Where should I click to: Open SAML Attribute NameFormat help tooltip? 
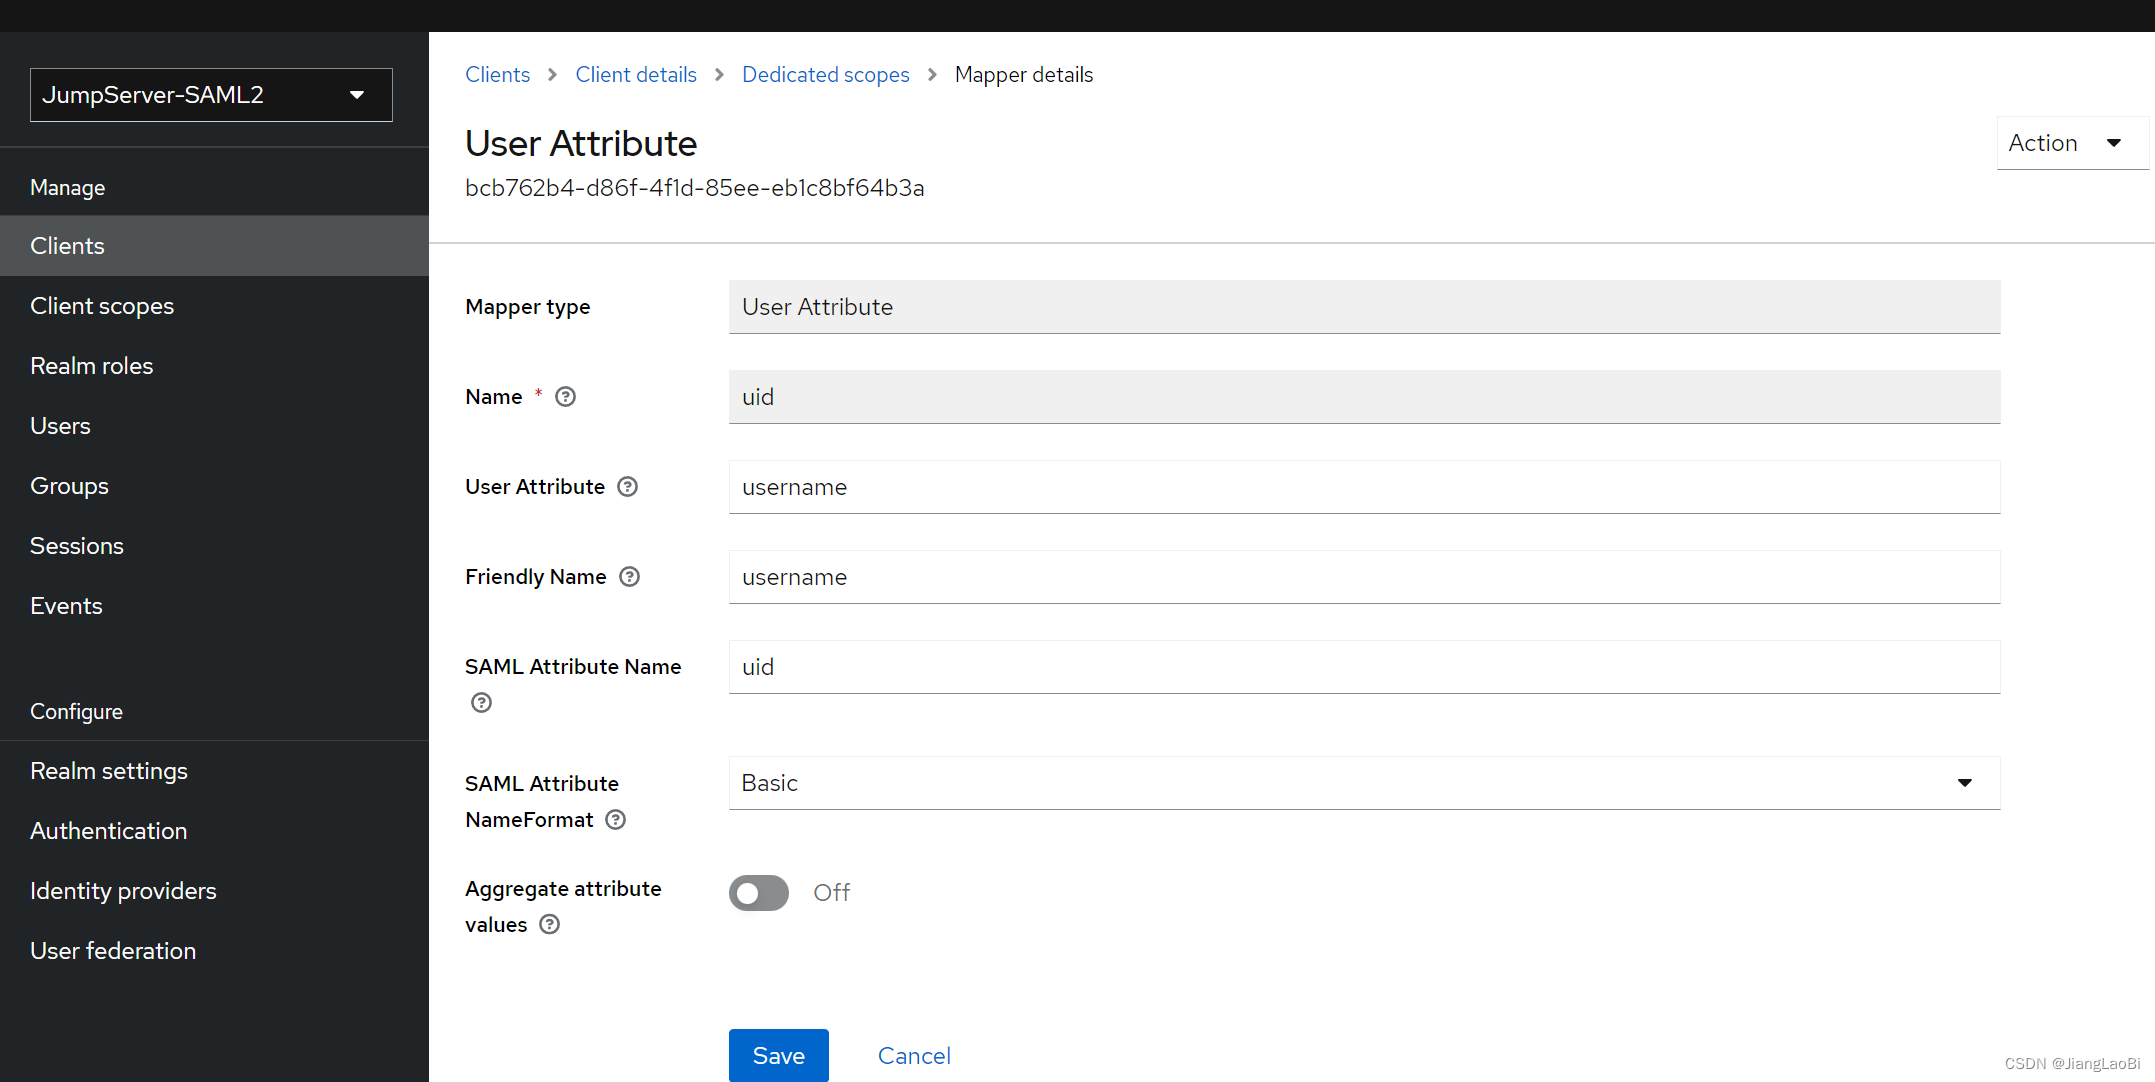point(615,819)
